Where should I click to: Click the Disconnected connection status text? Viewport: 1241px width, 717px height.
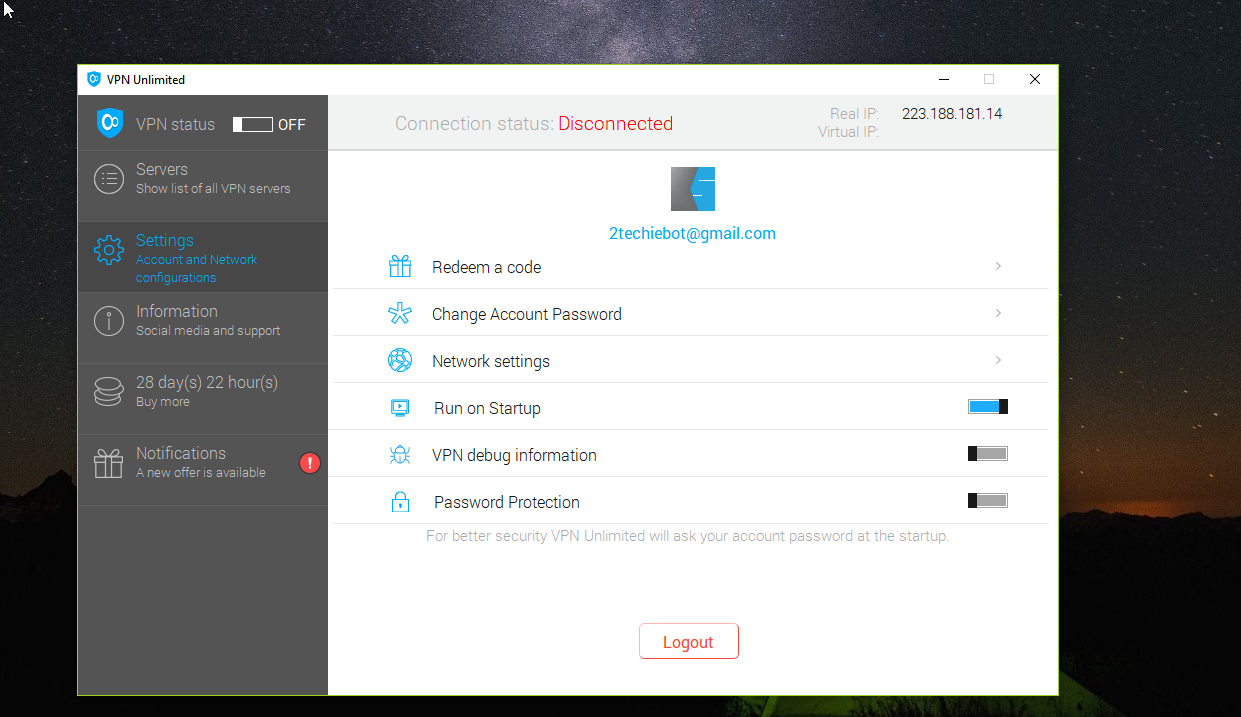coord(616,124)
